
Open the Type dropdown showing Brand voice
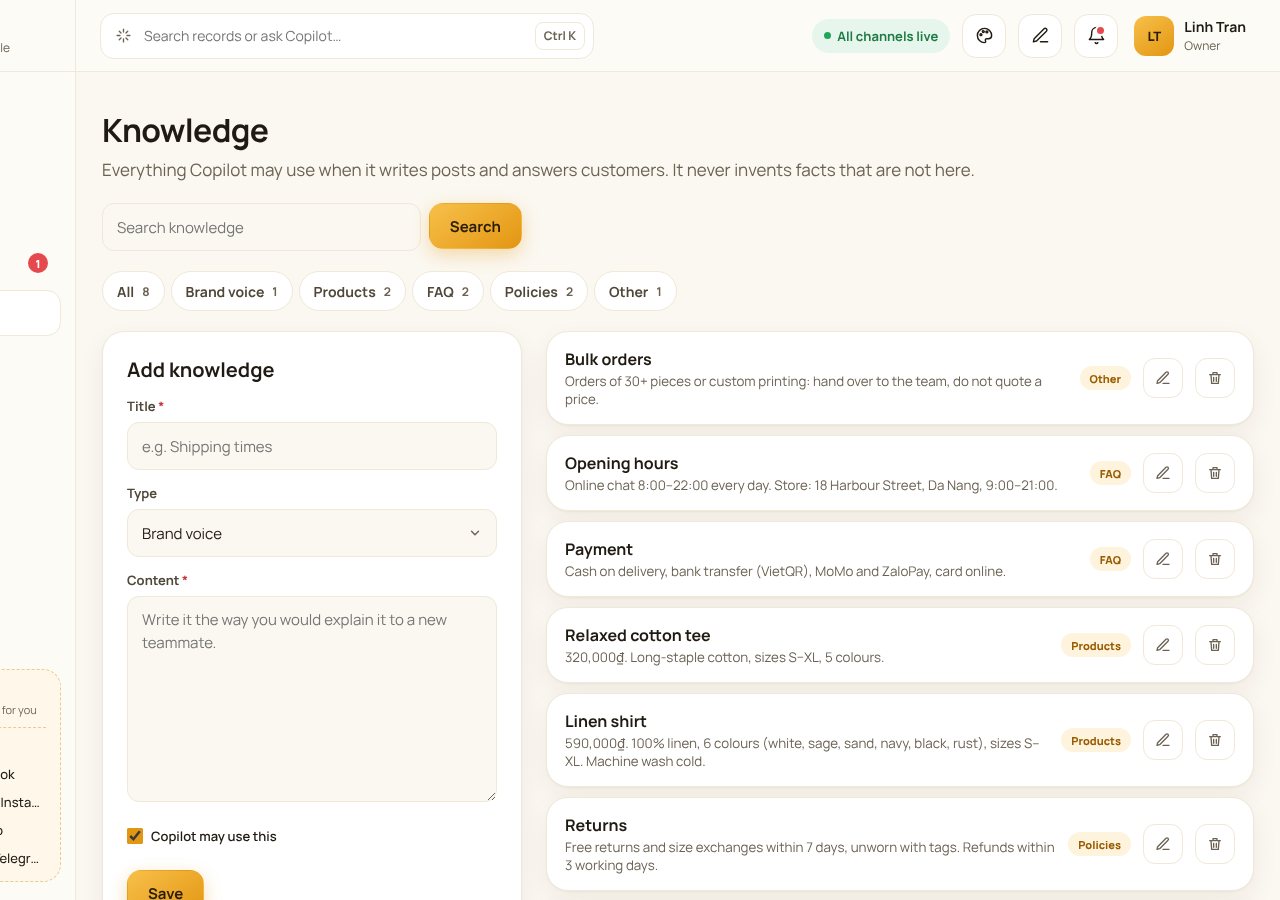pyautogui.click(x=312, y=533)
